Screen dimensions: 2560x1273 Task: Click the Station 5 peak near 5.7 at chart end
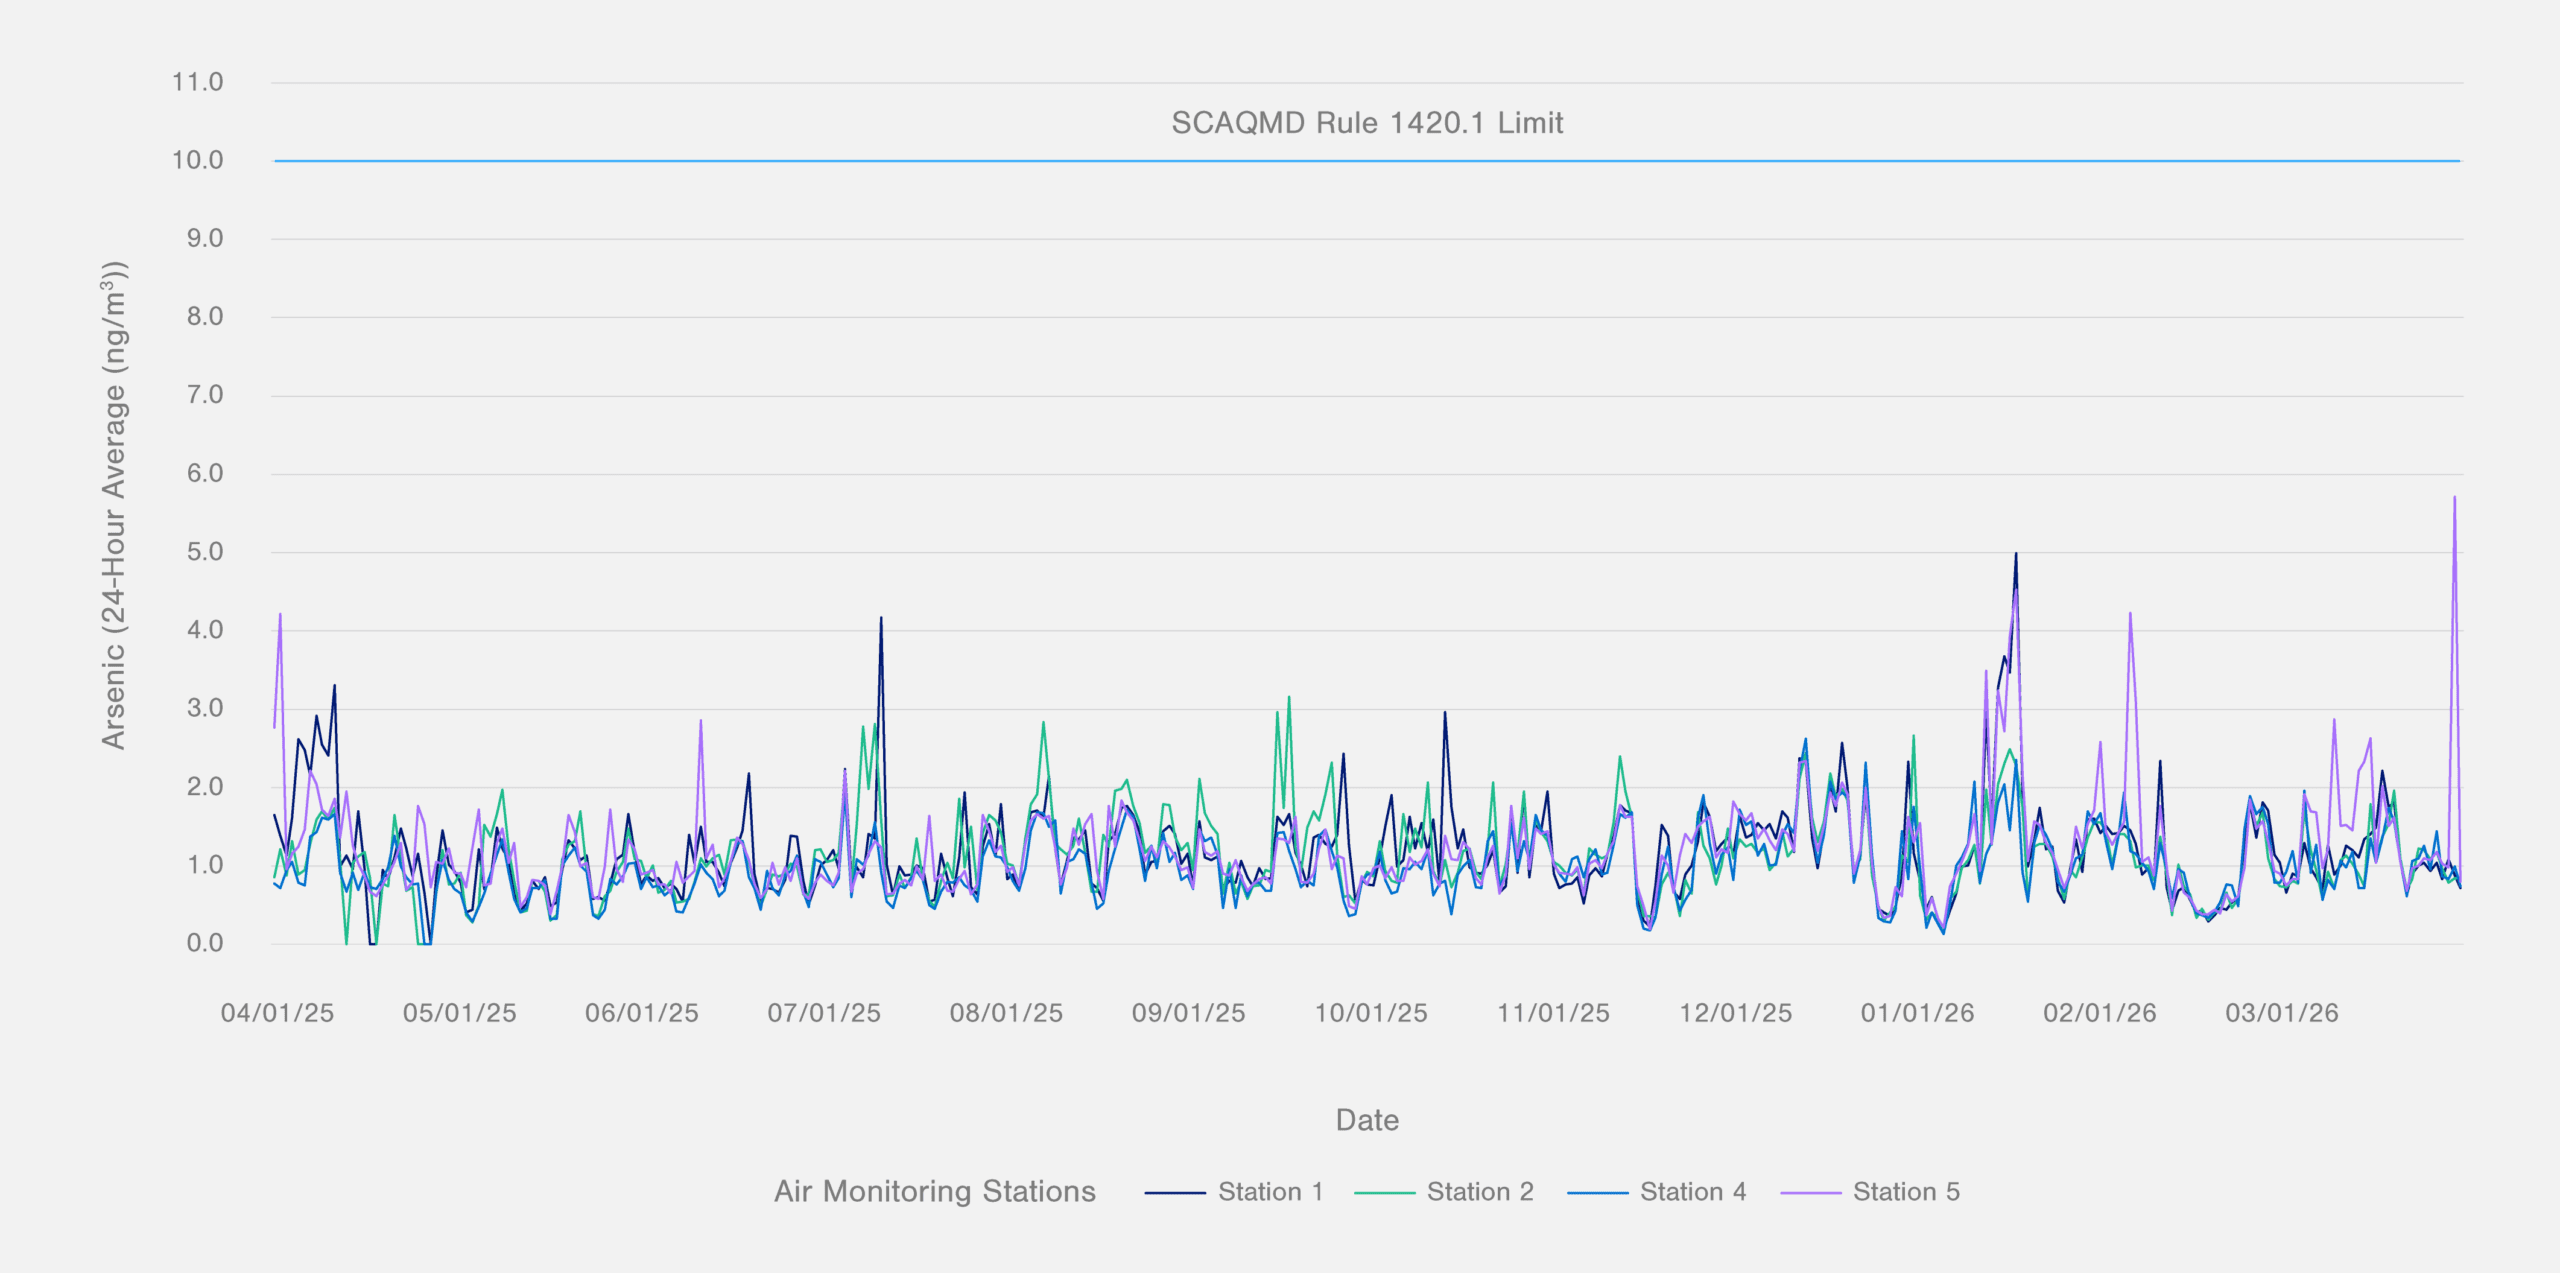2454,498
